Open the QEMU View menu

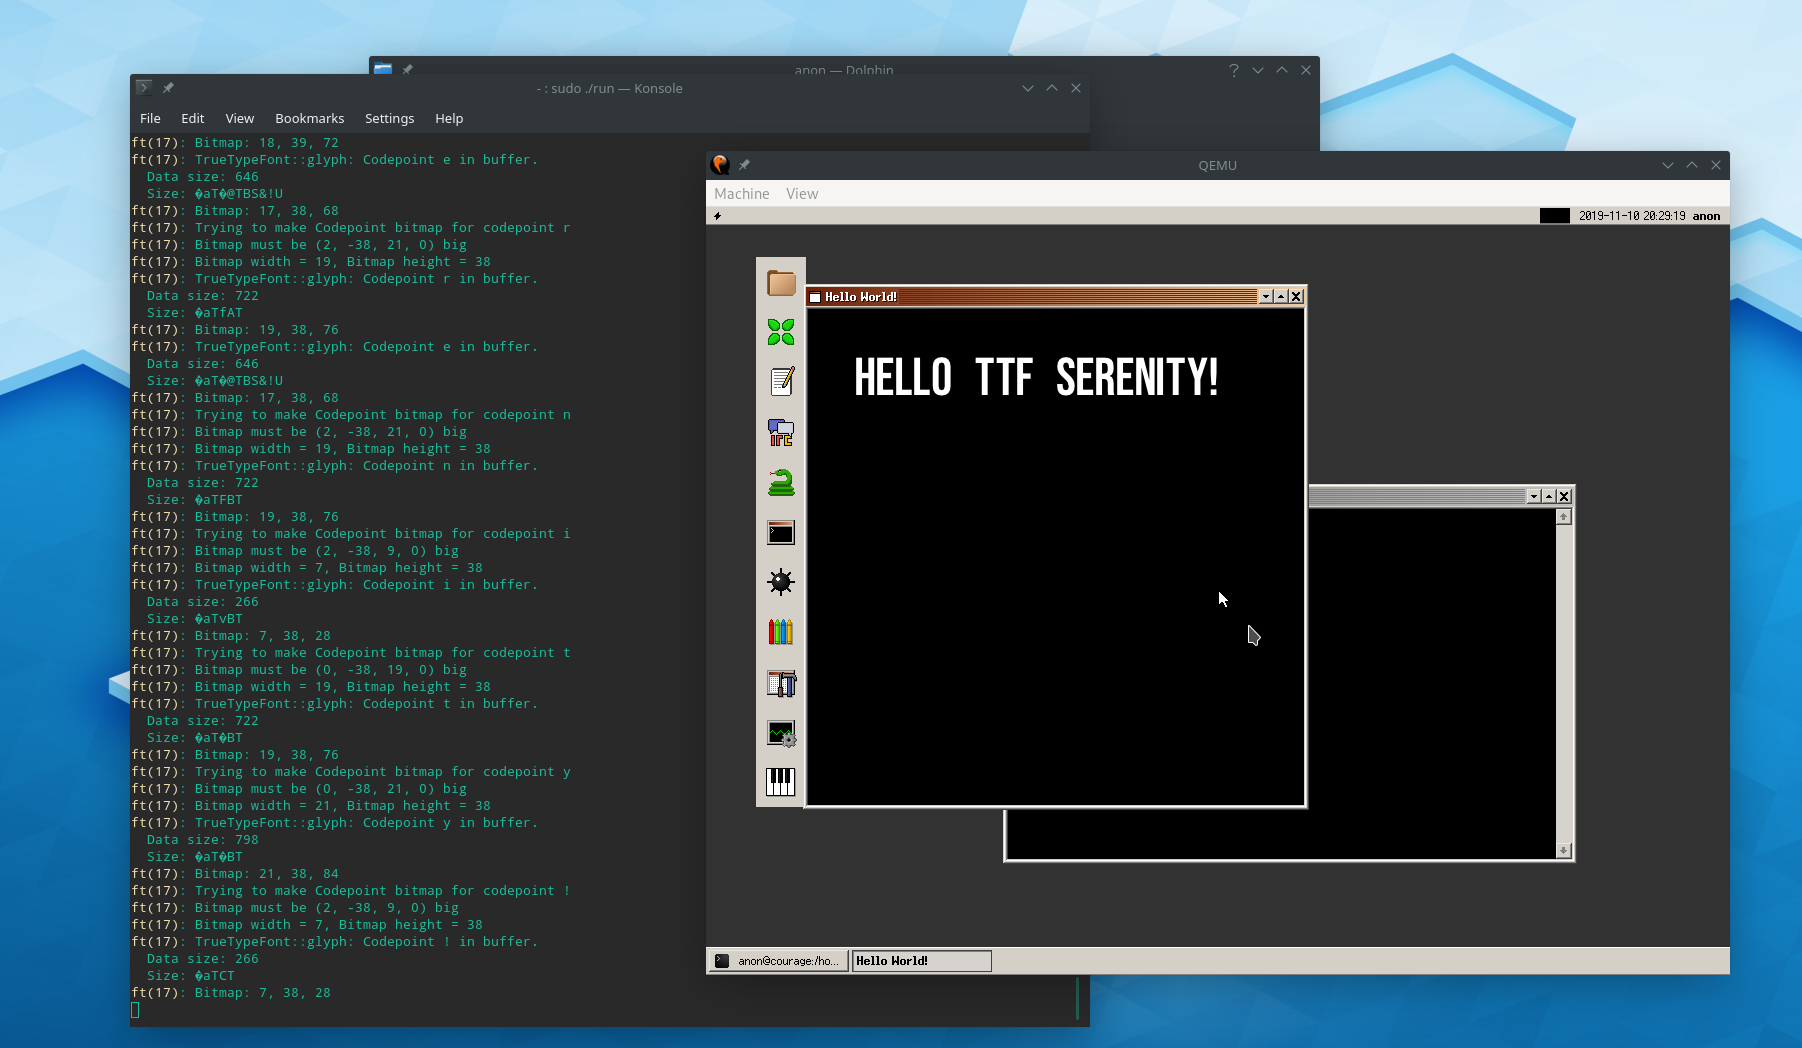[x=802, y=194]
